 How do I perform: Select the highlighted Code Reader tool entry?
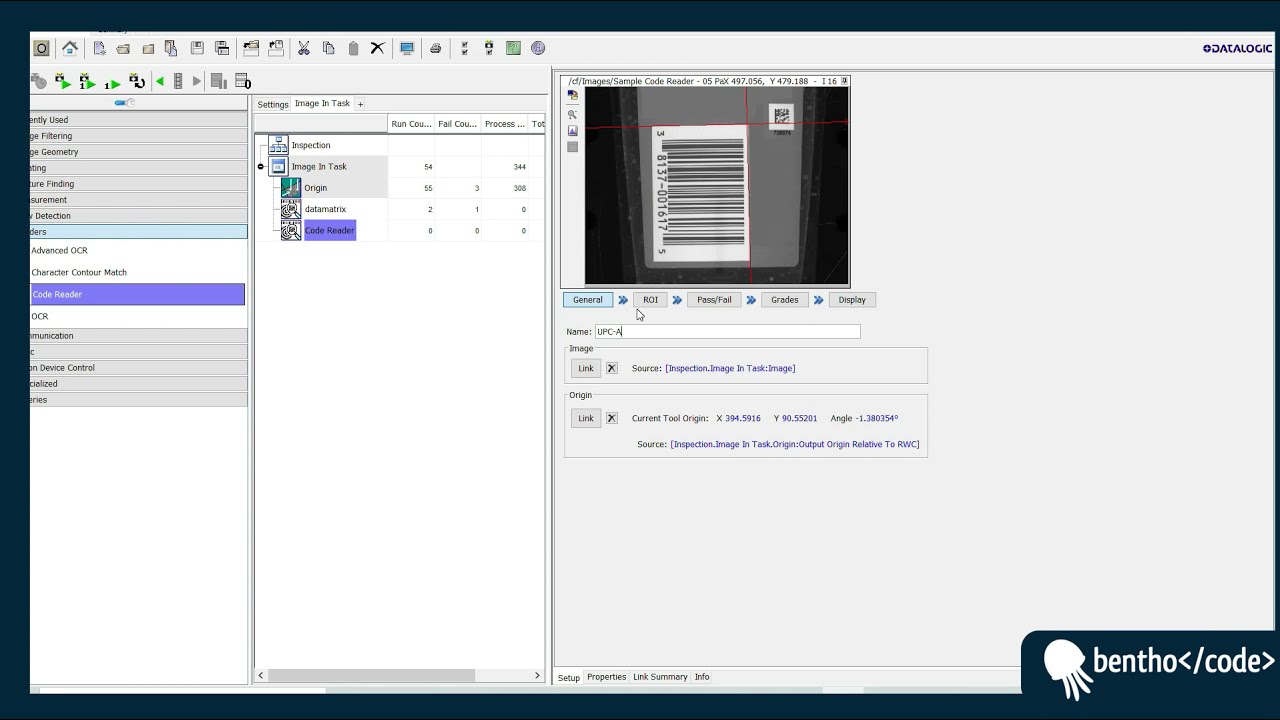tap(138, 294)
